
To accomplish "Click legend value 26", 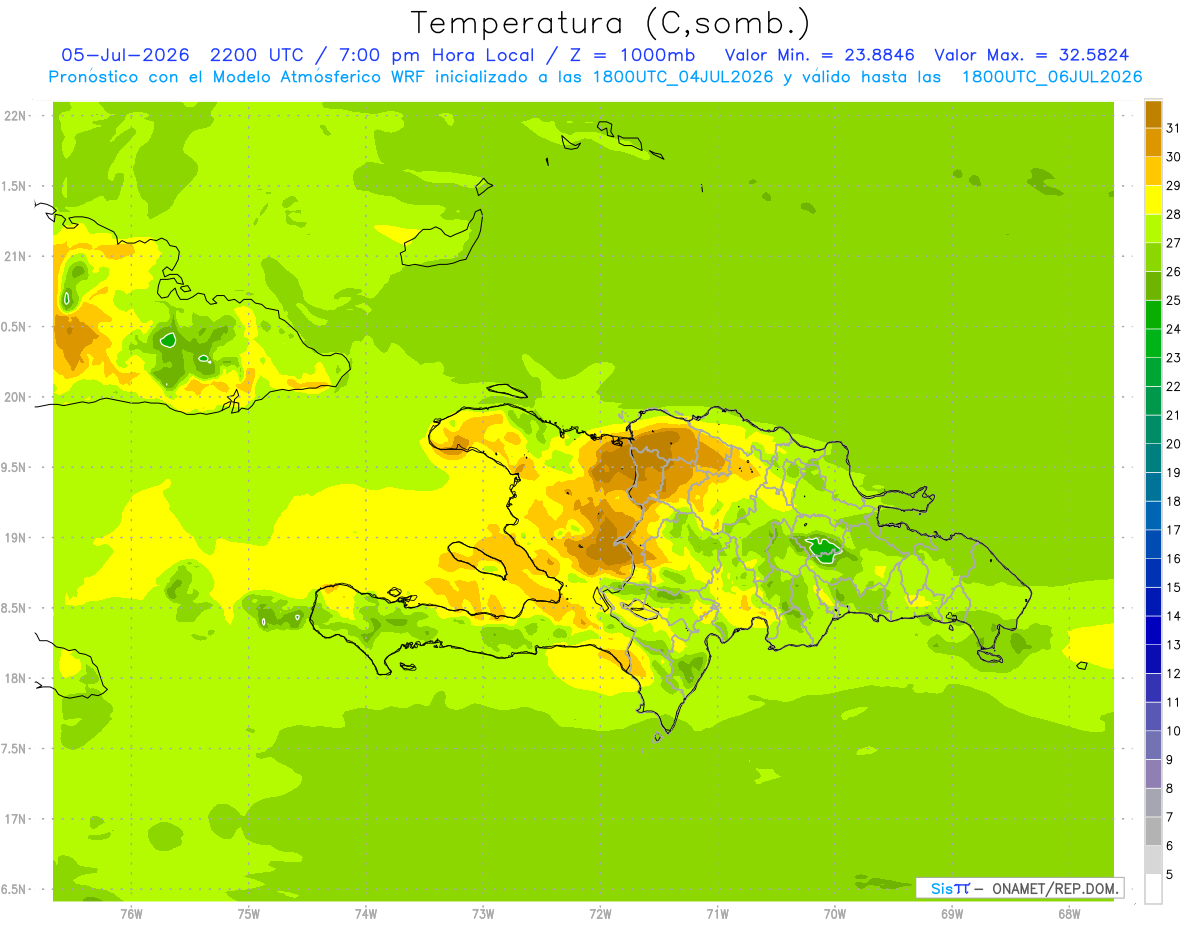I will 1173,272.
